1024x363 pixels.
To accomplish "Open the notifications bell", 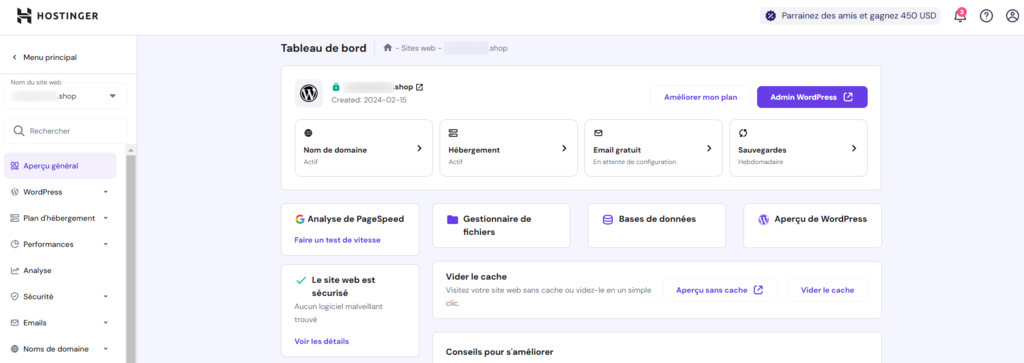I will [x=960, y=16].
